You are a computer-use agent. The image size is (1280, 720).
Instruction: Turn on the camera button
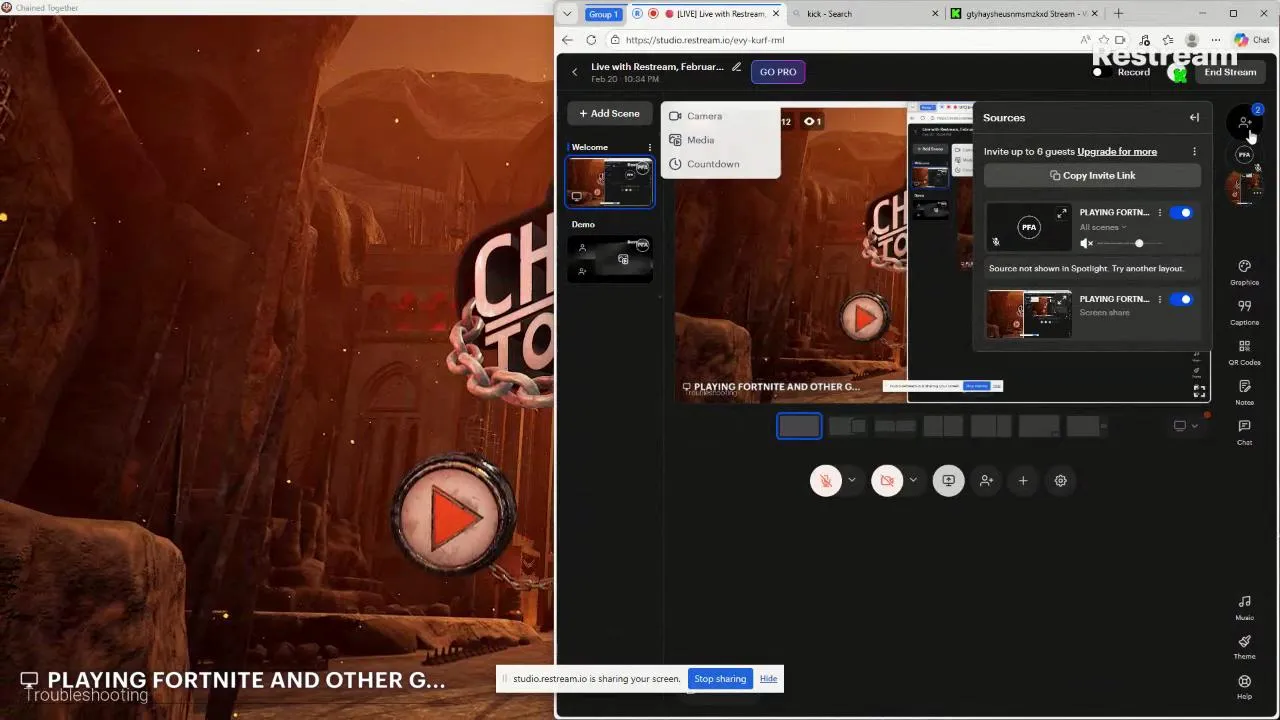pyautogui.click(x=887, y=481)
